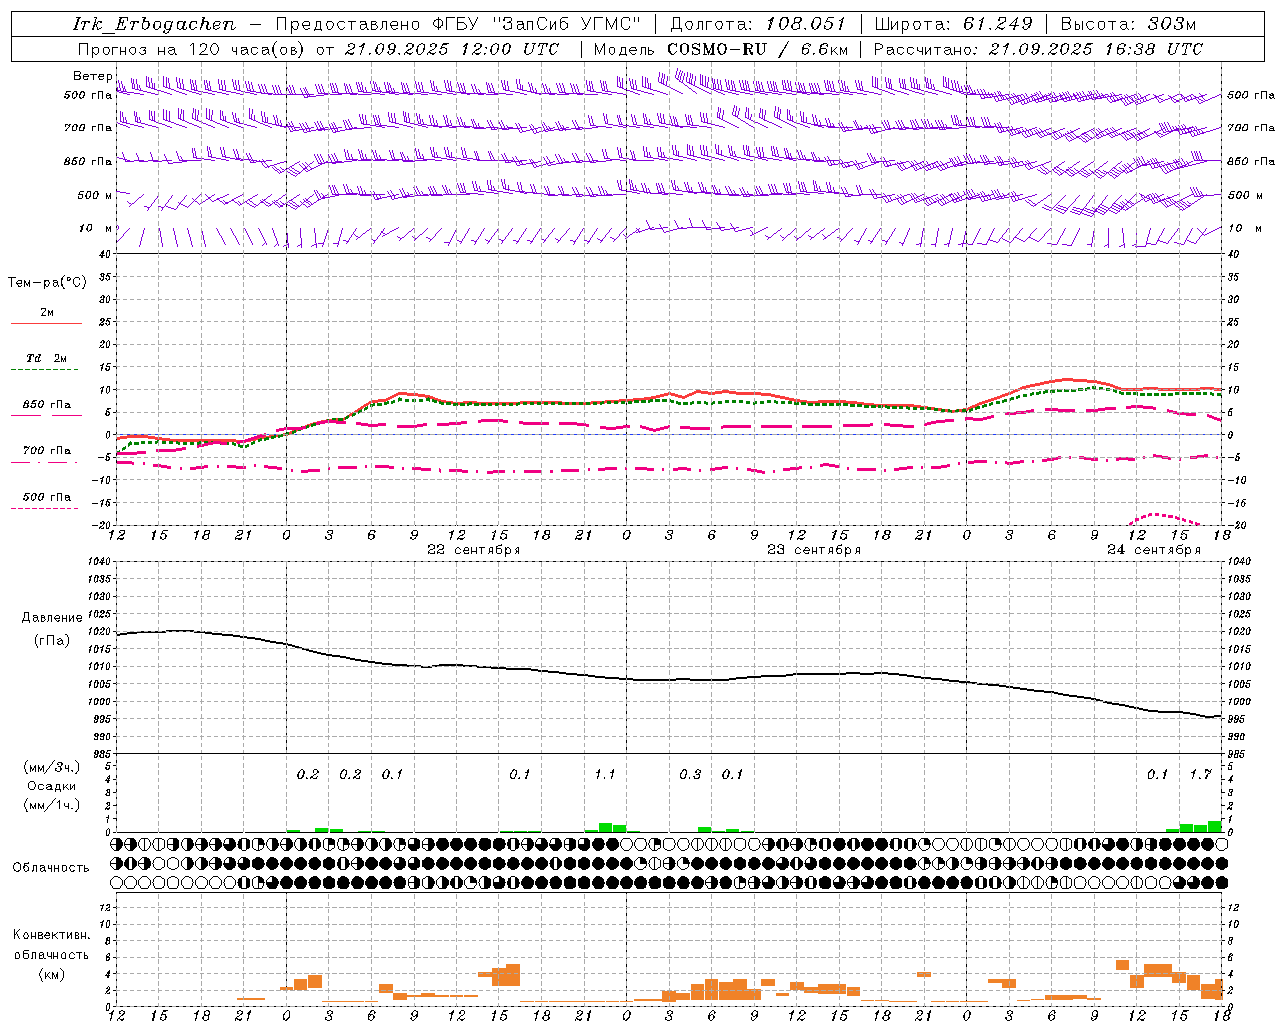Click the '(мм/1ч.)' precipitation unit label

[x=52, y=805]
